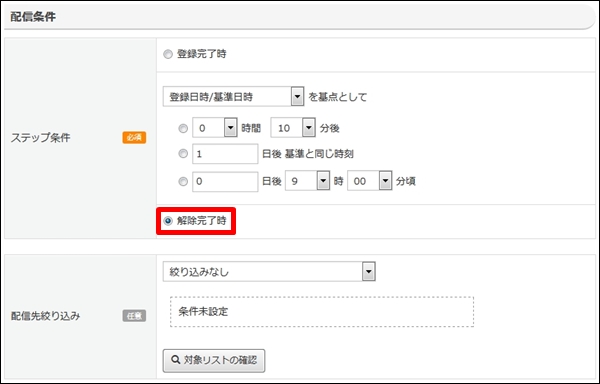The height and width of the screenshot is (384, 600).
Task: Click the ステップ条件 label
Action: coord(41,137)
